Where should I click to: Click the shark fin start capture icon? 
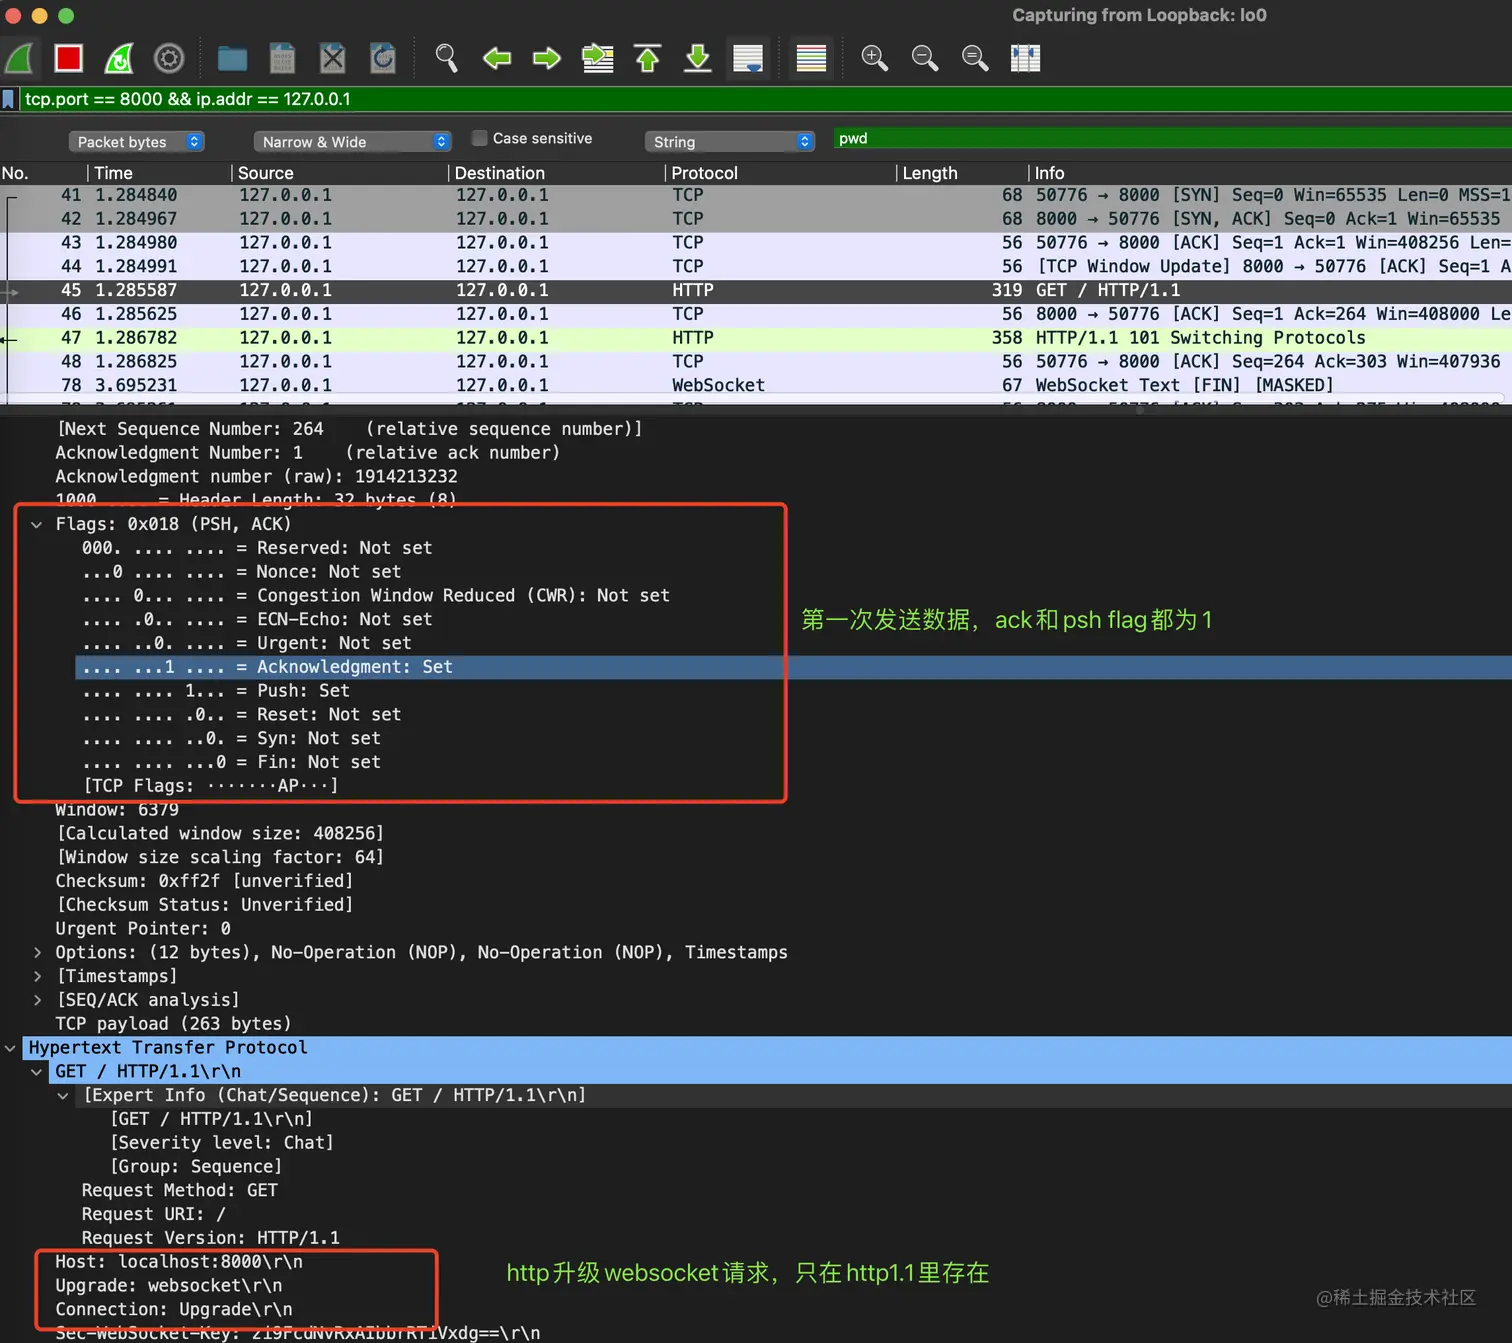coord(19,58)
